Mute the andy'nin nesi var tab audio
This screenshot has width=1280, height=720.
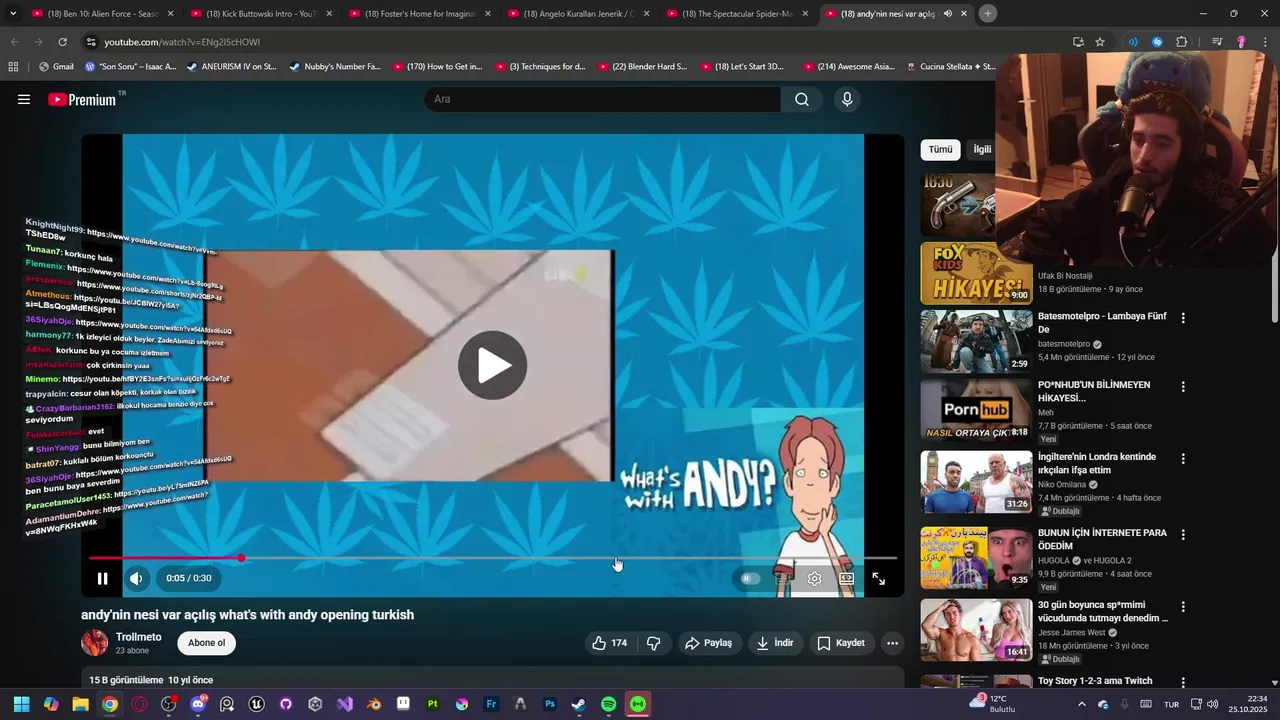click(947, 14)
